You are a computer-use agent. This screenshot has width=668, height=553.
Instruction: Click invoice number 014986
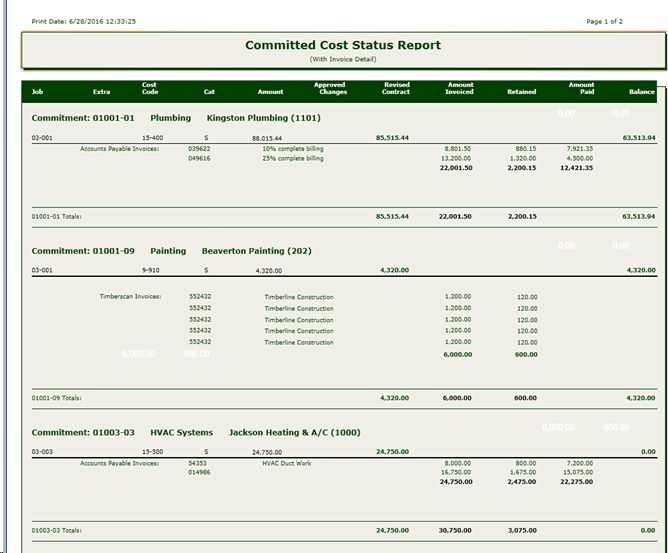[x=199, y=472]
